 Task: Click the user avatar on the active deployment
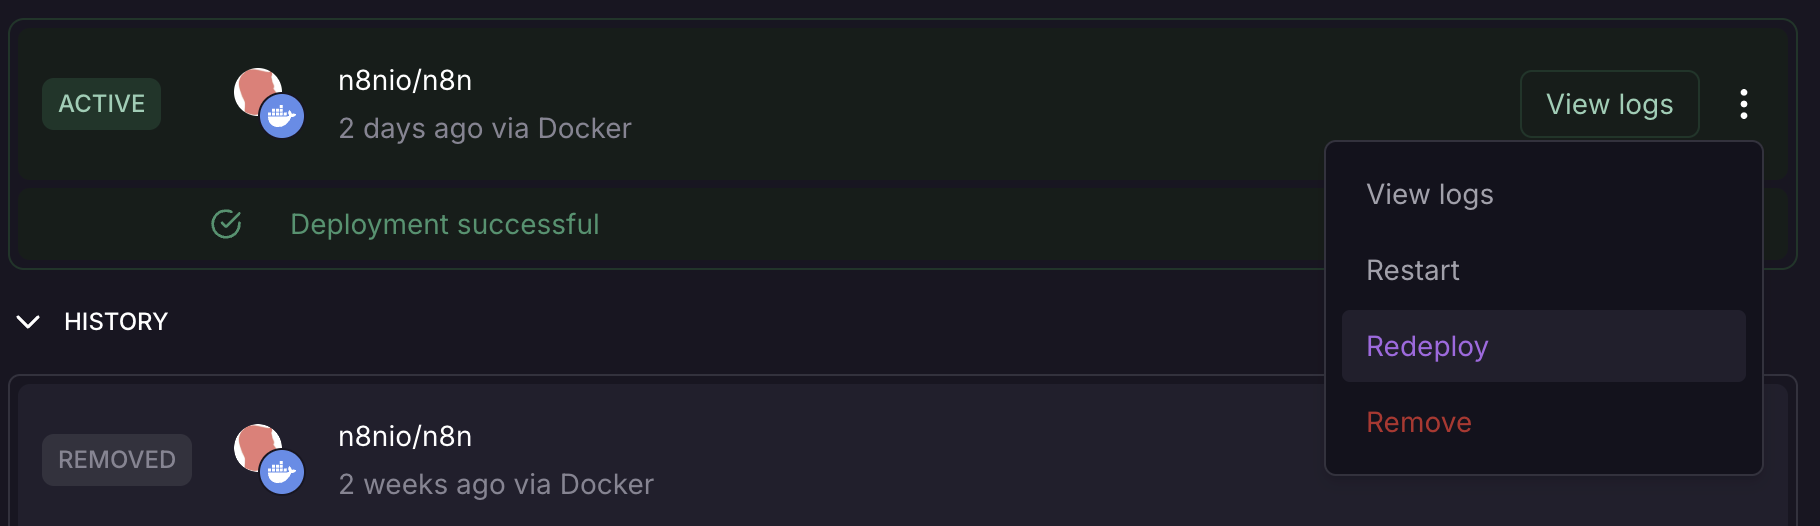pyautogui.click(x=253, y=88)
